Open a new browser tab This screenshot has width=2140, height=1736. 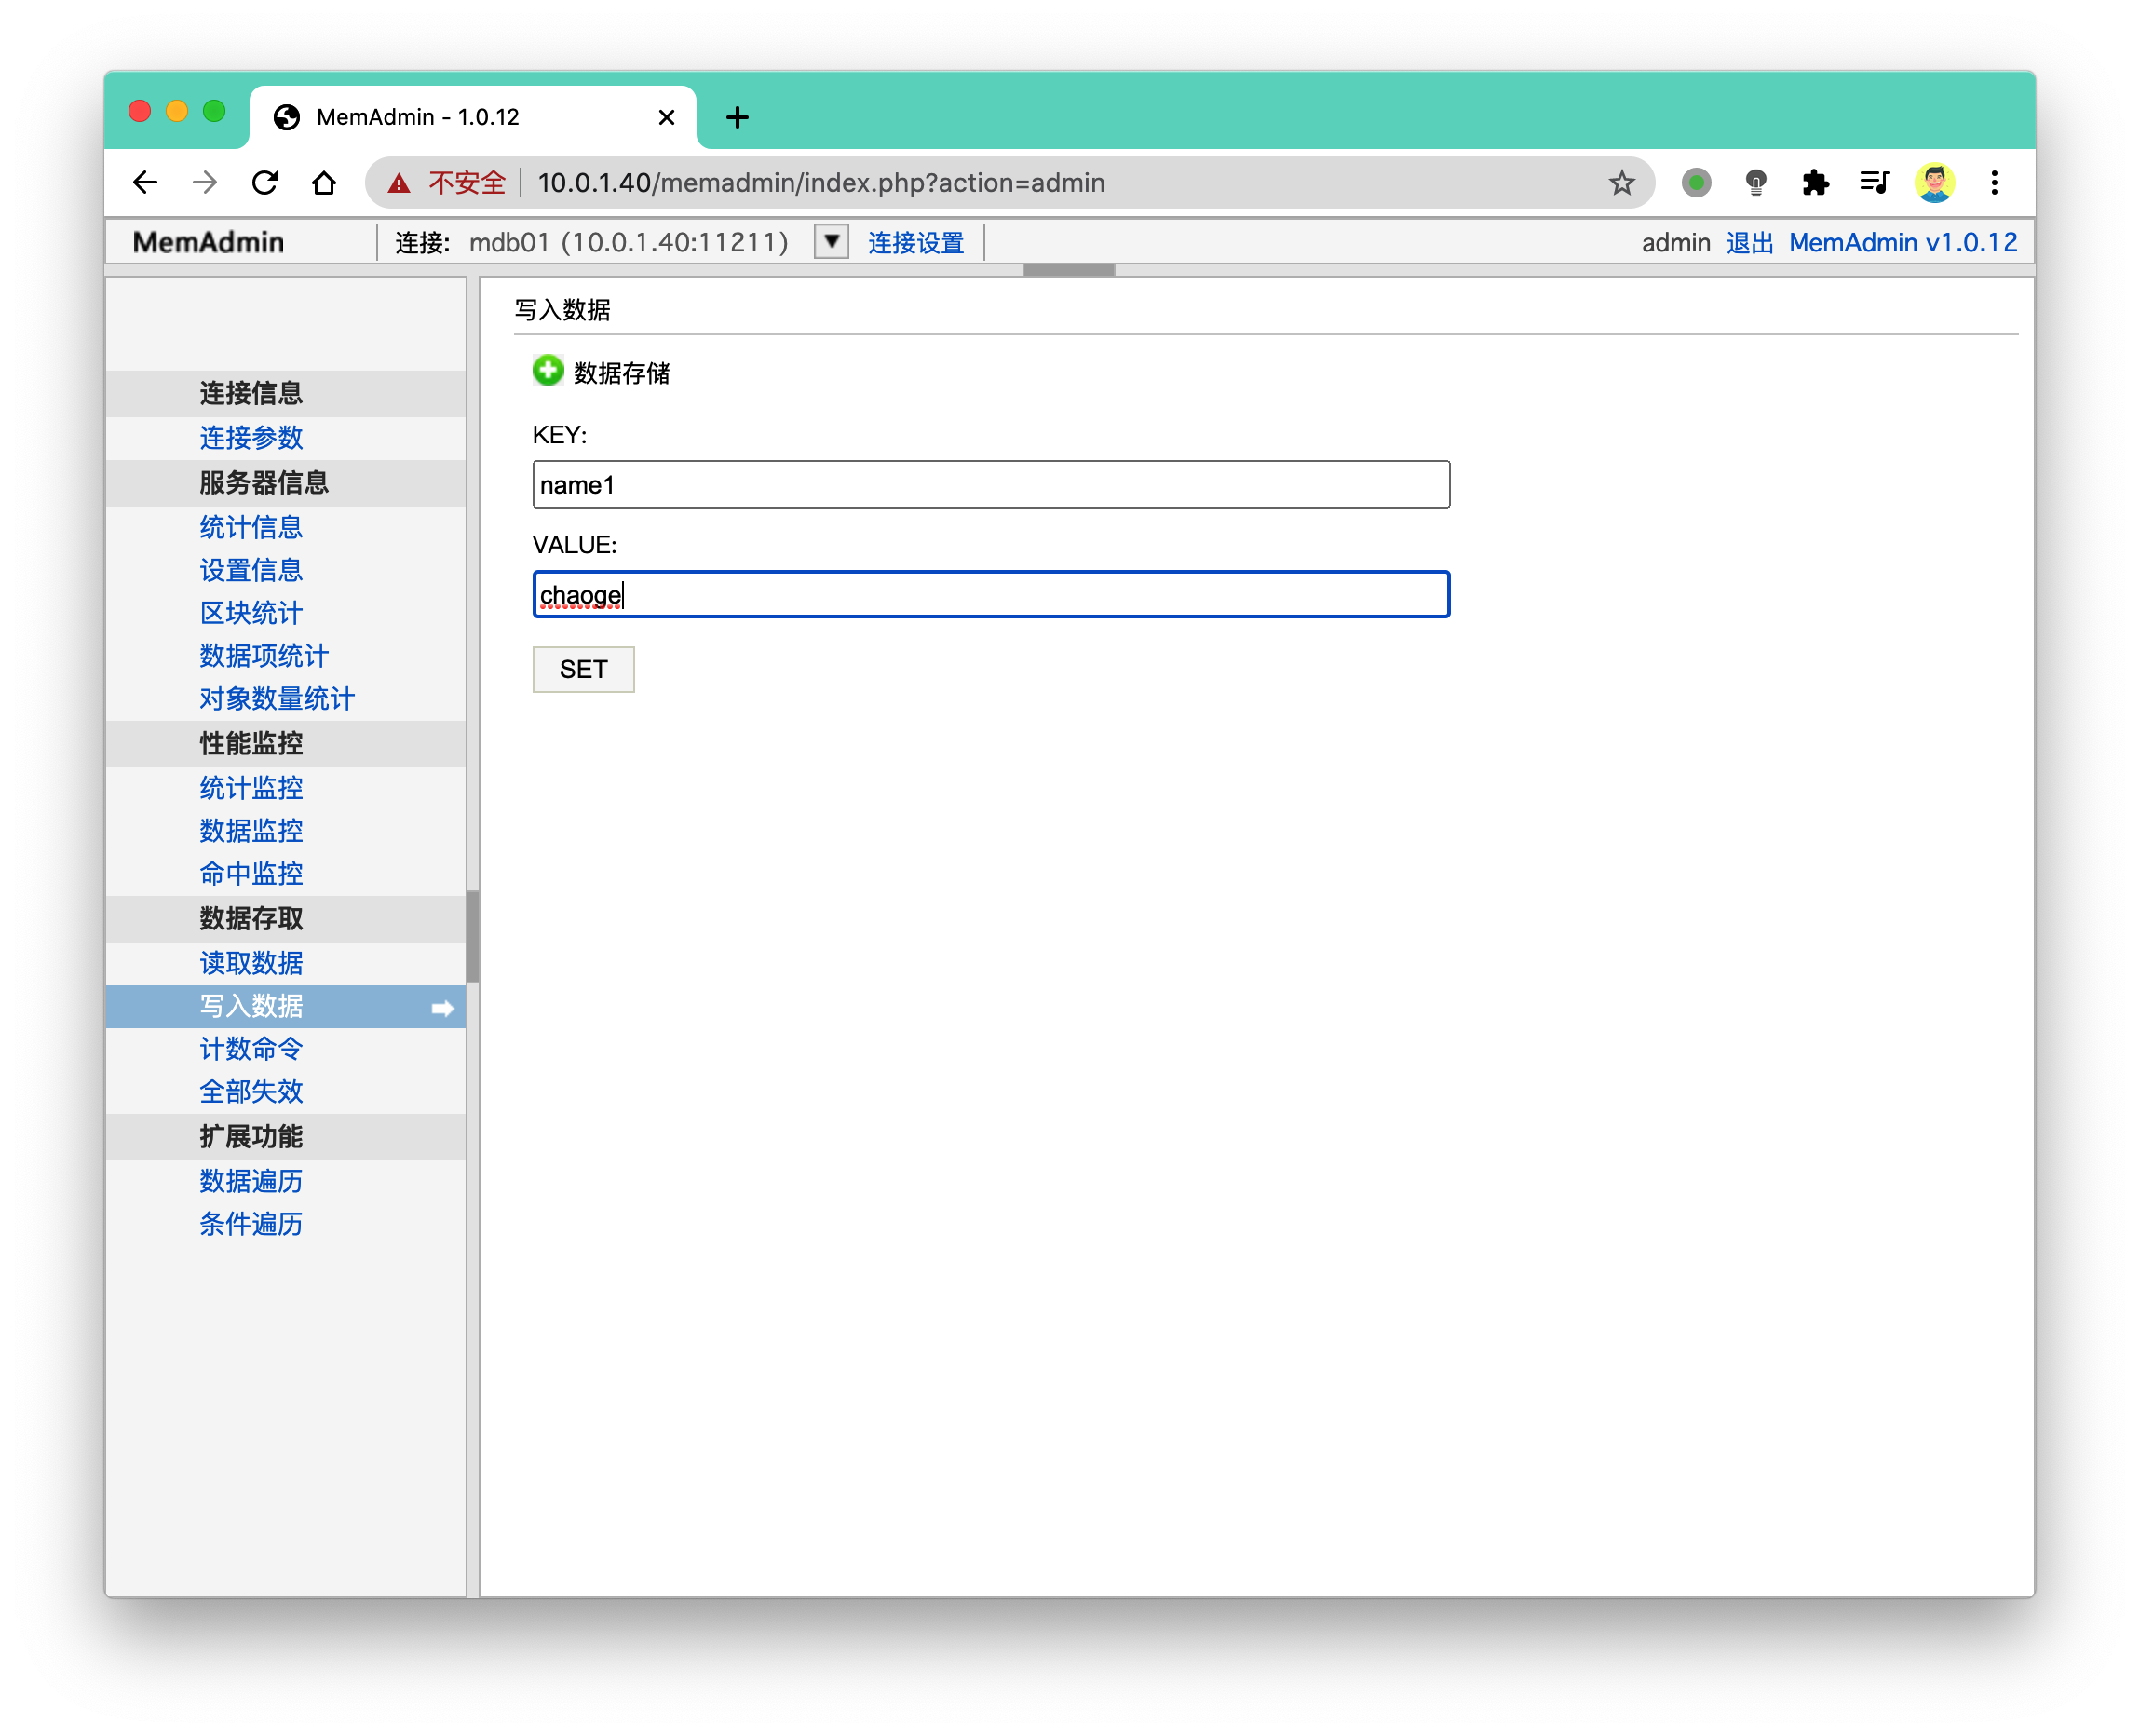tap(737, 117)
